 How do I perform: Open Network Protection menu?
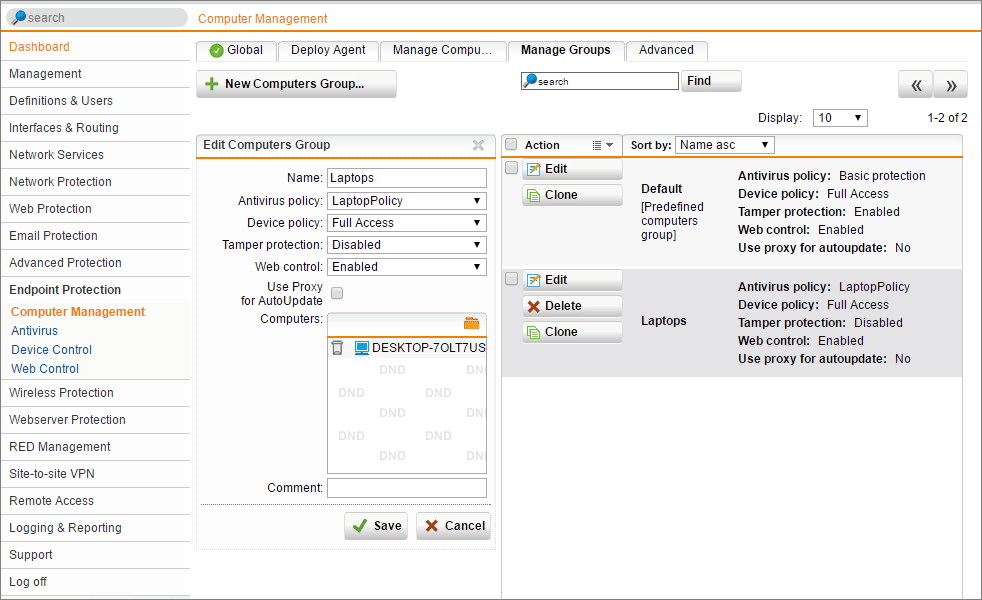[60, 182]
